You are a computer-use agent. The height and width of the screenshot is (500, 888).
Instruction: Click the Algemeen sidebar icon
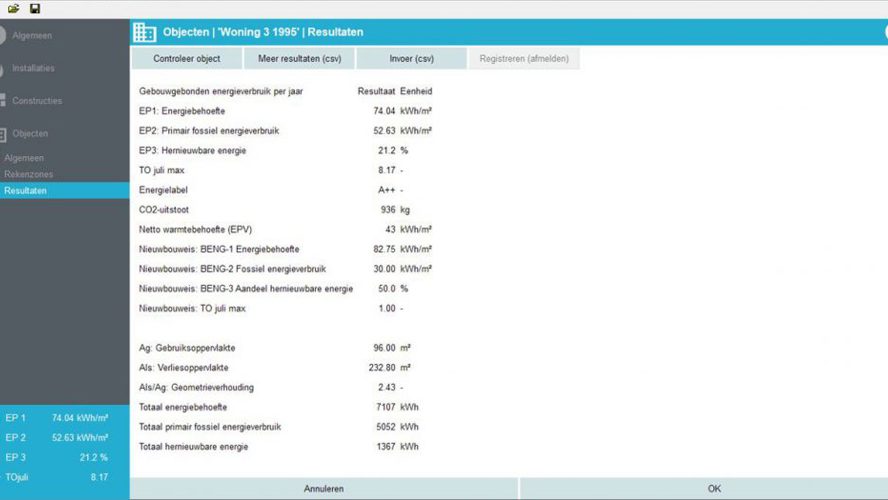click(x=3, y=35)
